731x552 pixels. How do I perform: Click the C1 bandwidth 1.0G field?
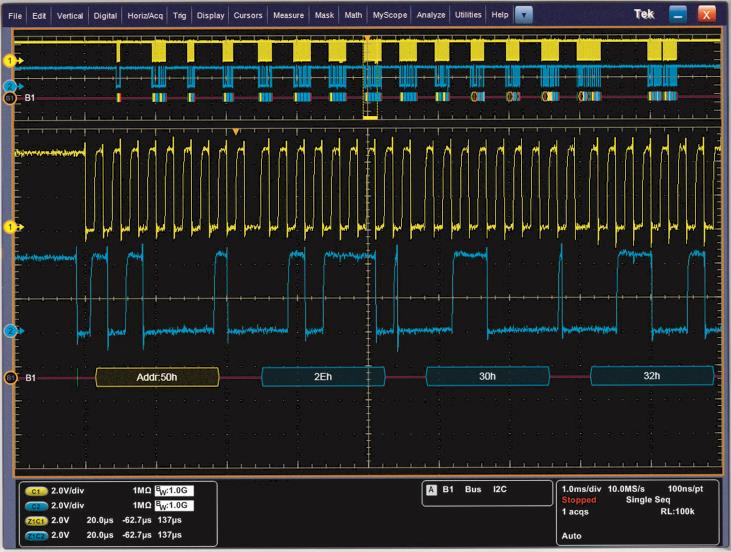click(173, 493)
